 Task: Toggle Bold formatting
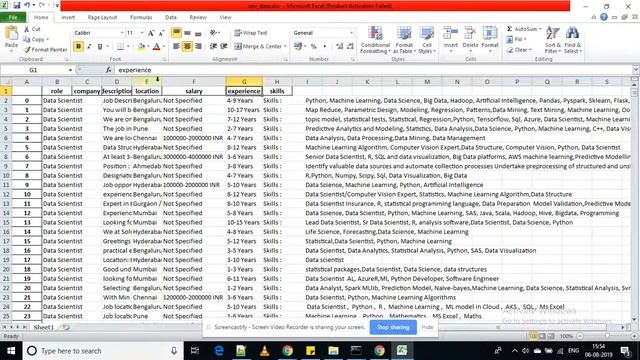click(x=78, y=47)
